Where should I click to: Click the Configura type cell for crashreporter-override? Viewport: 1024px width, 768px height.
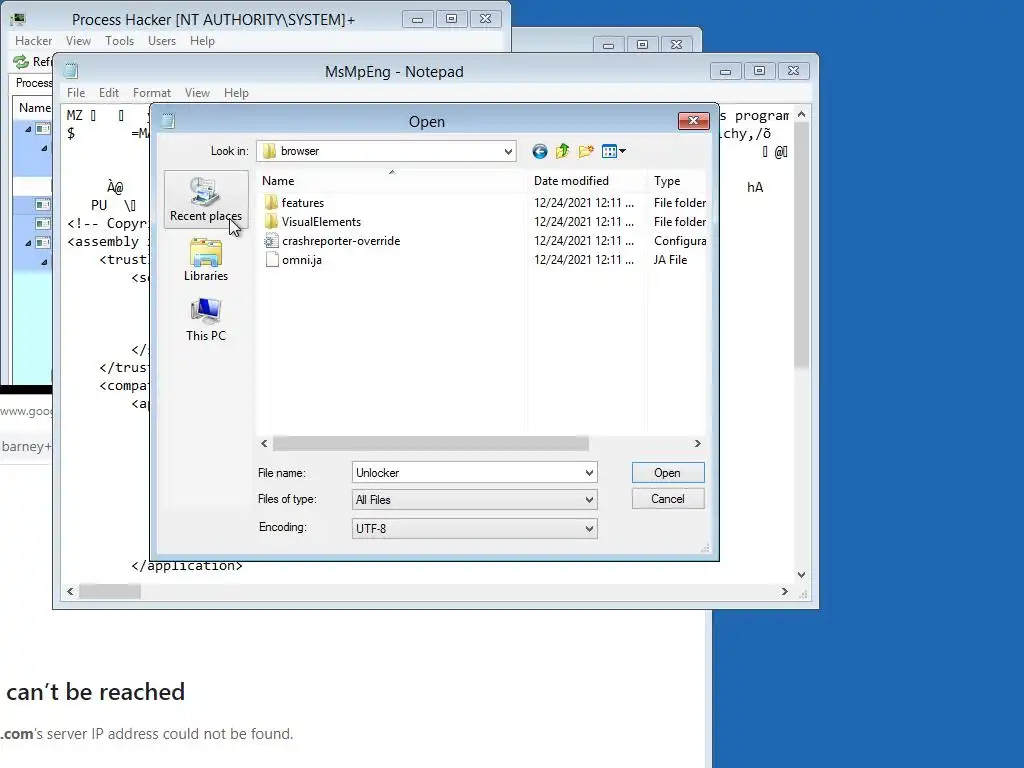pos(680,240)
